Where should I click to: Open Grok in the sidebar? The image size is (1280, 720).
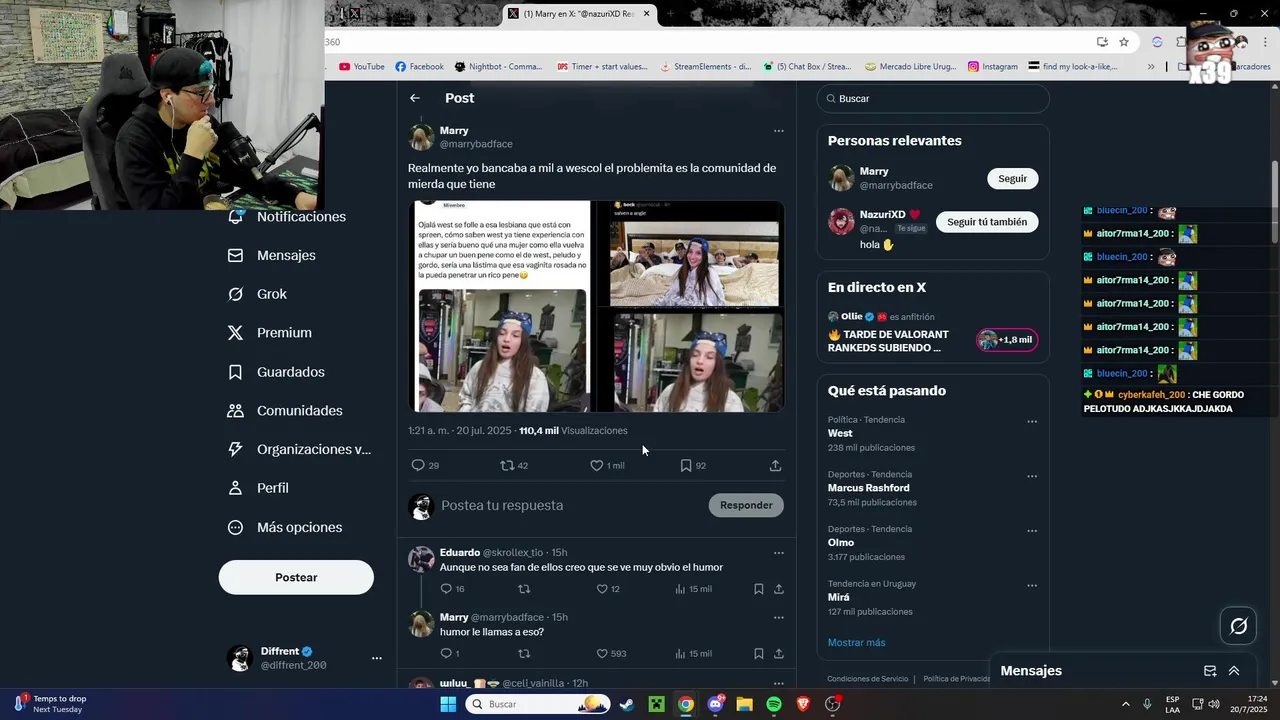pyautogui.click(x=258, y=294)
